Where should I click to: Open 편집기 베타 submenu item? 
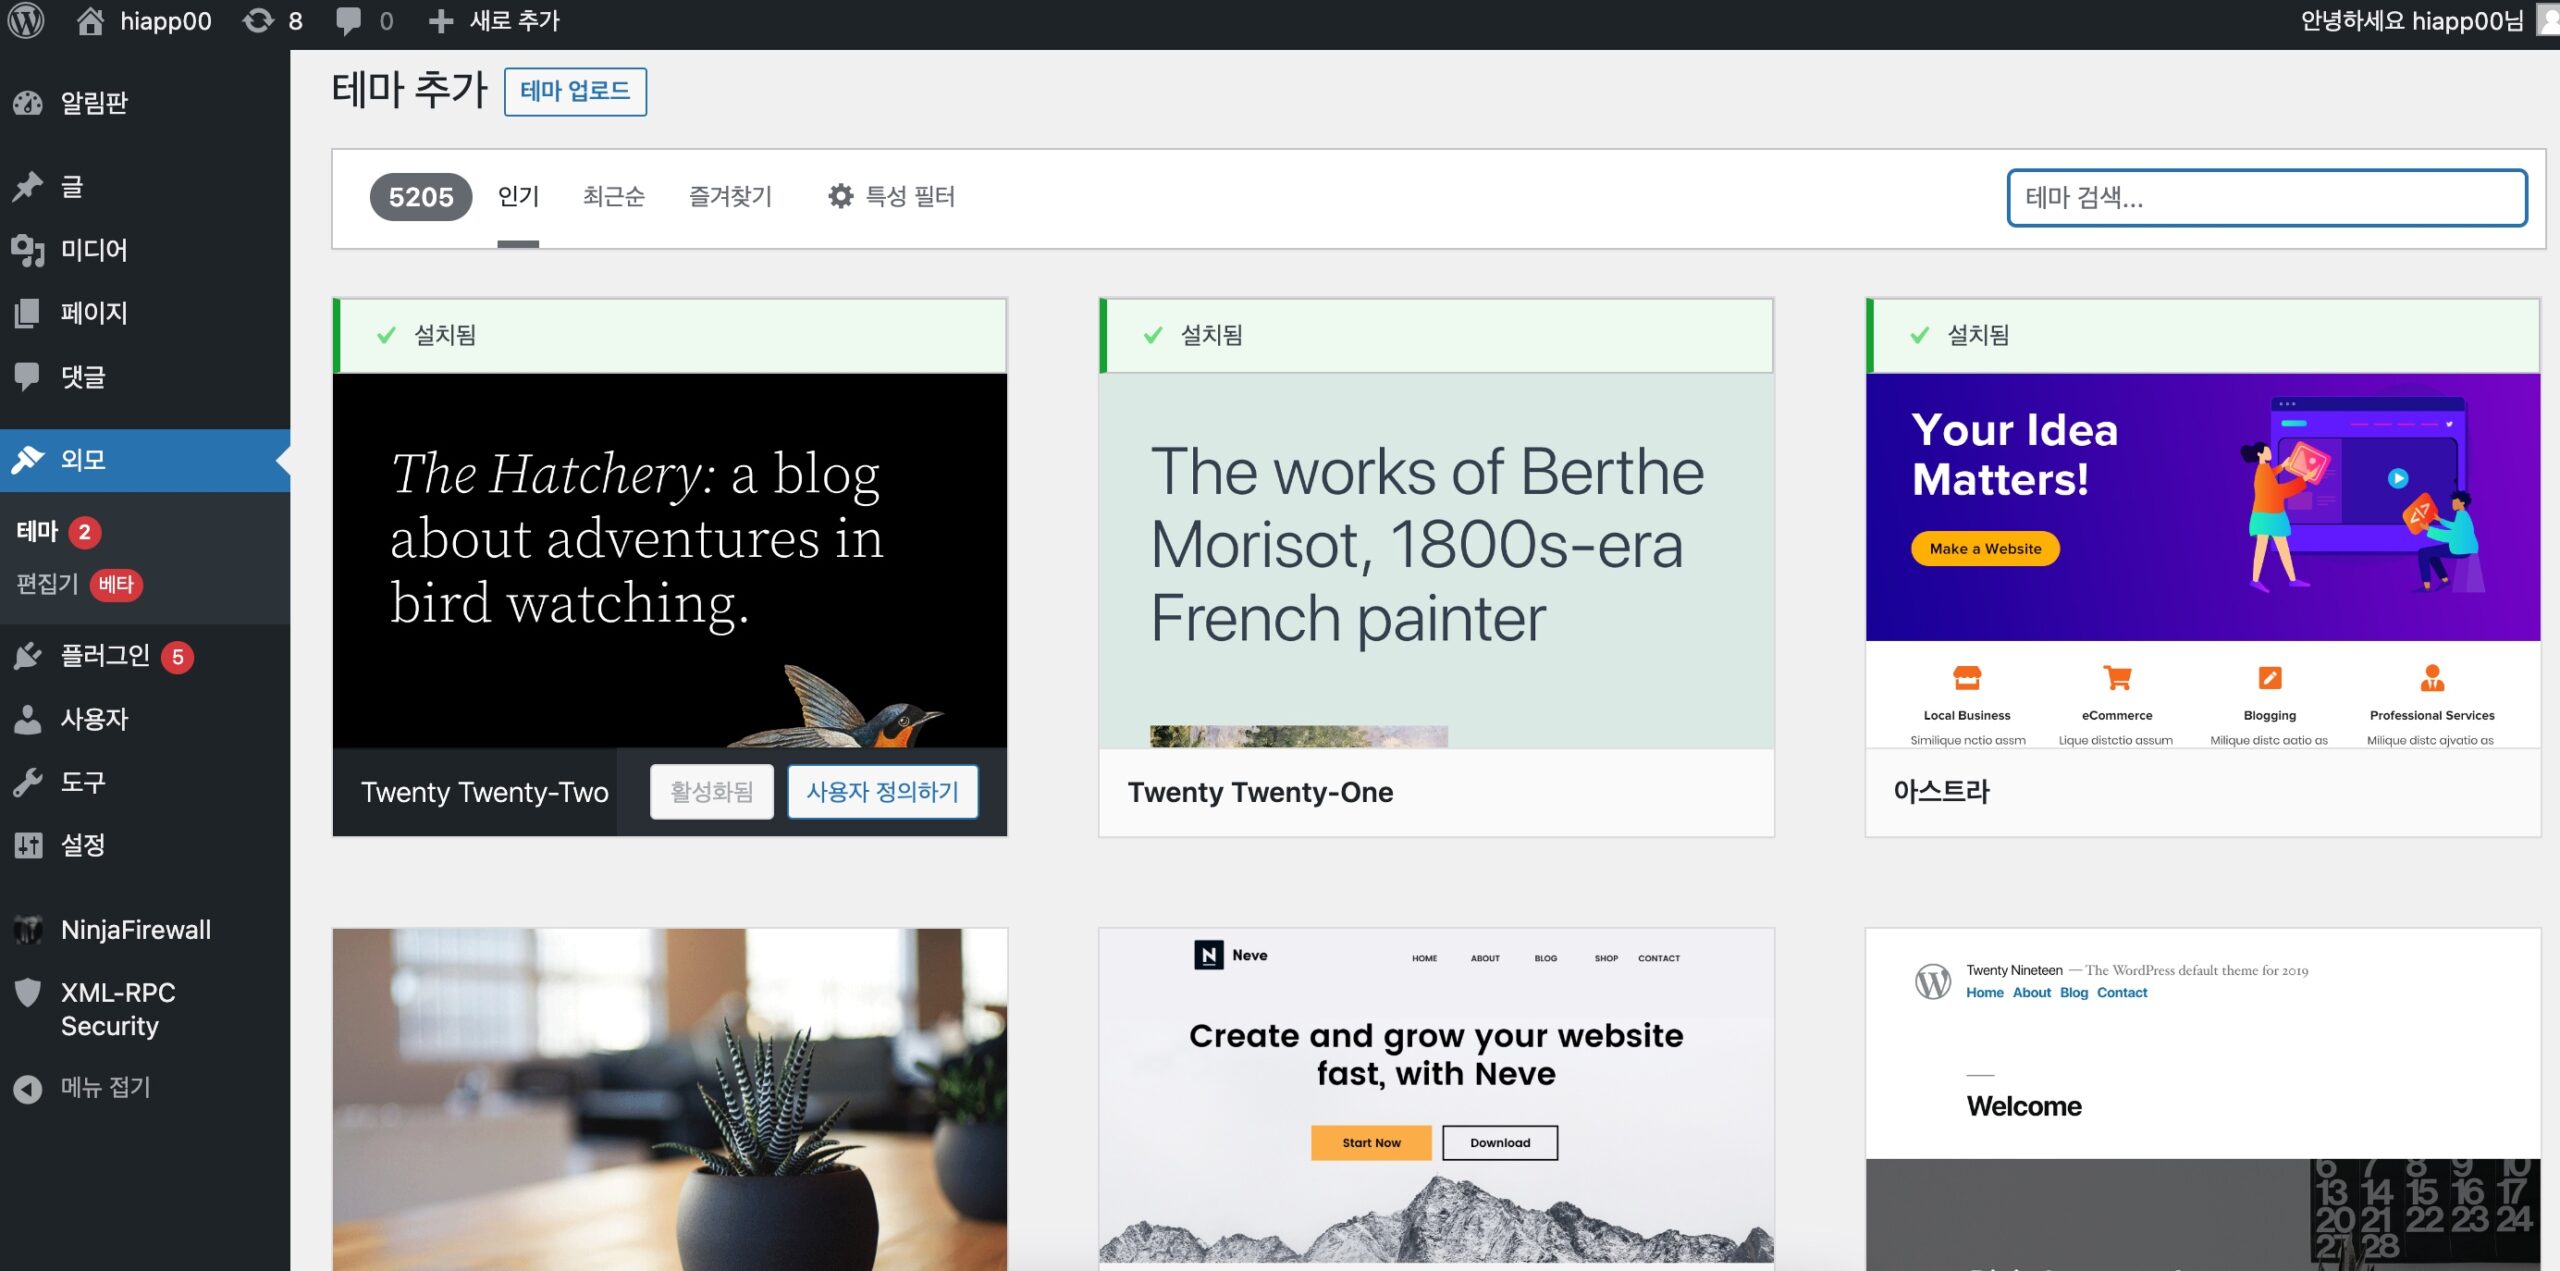pos(79,584)
